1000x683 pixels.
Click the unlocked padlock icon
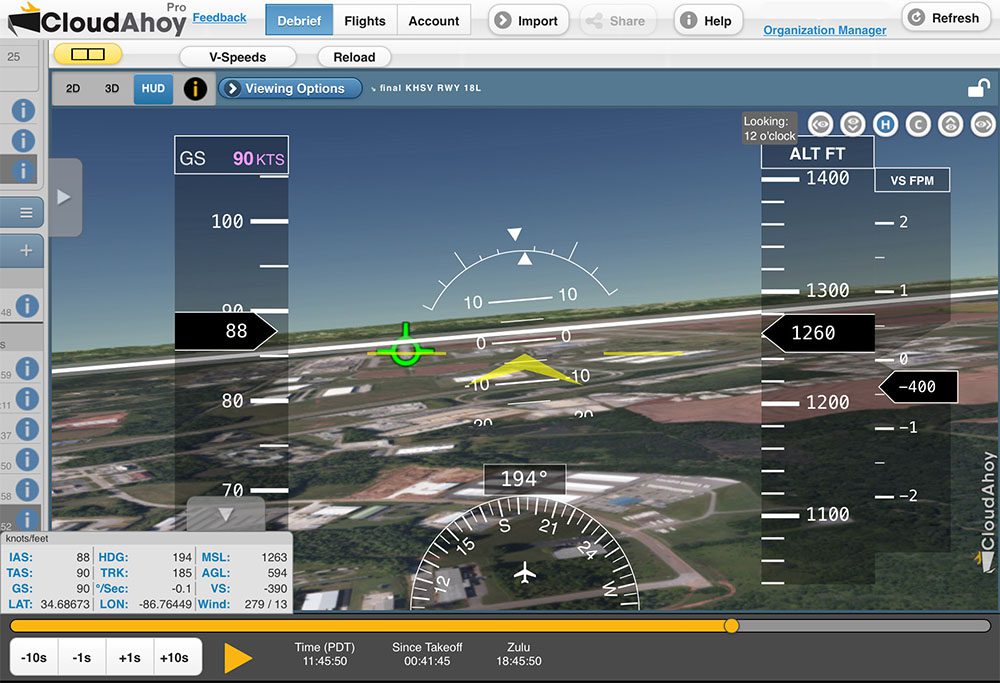pos(978,89)
